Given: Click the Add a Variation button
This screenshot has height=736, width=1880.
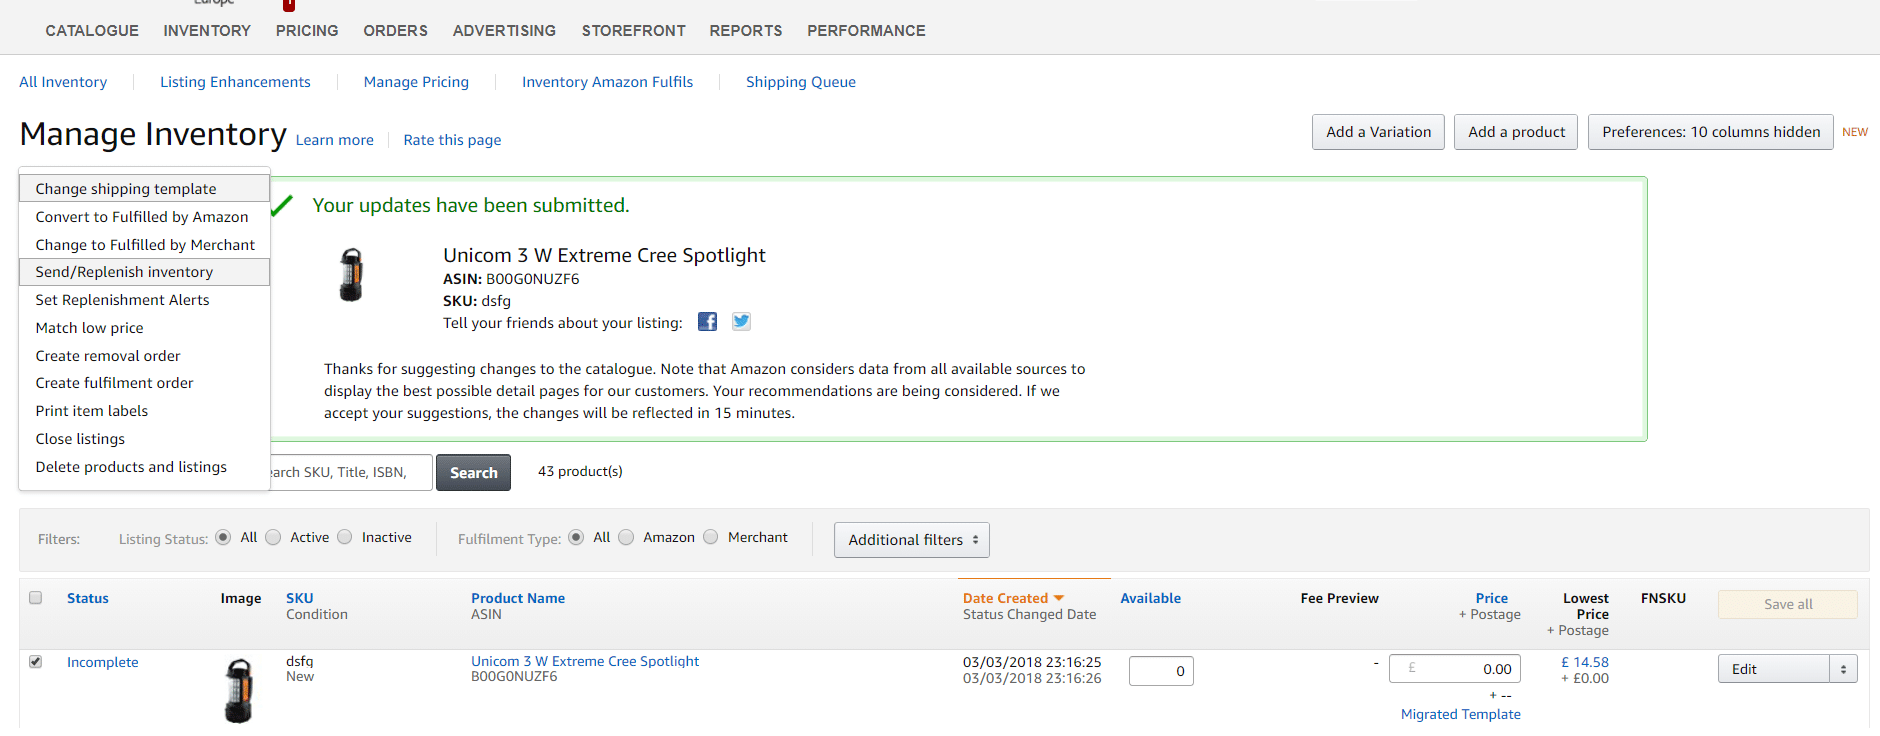Looking at the screenshot, I should click(x=1378, y=132).
